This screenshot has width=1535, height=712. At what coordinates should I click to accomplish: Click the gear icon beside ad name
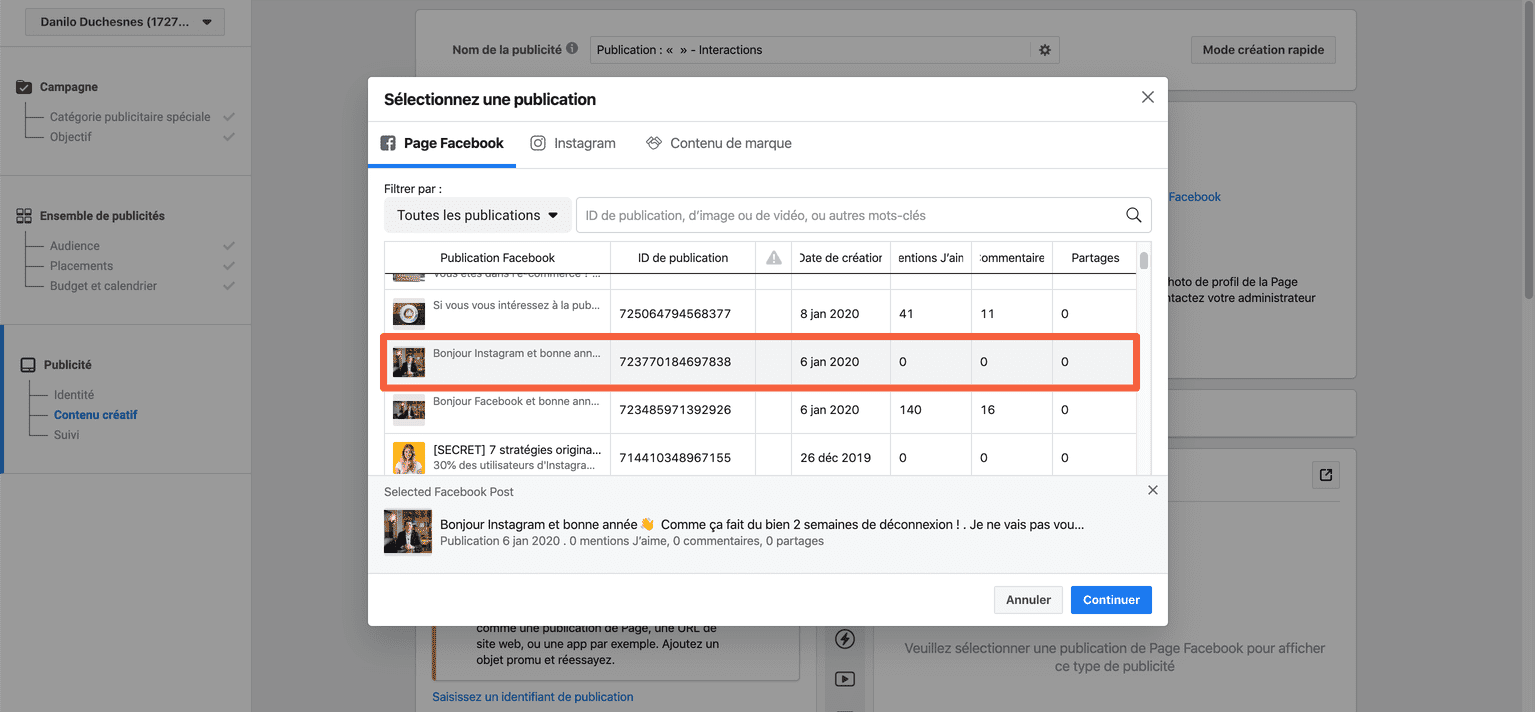(1045, 50)
